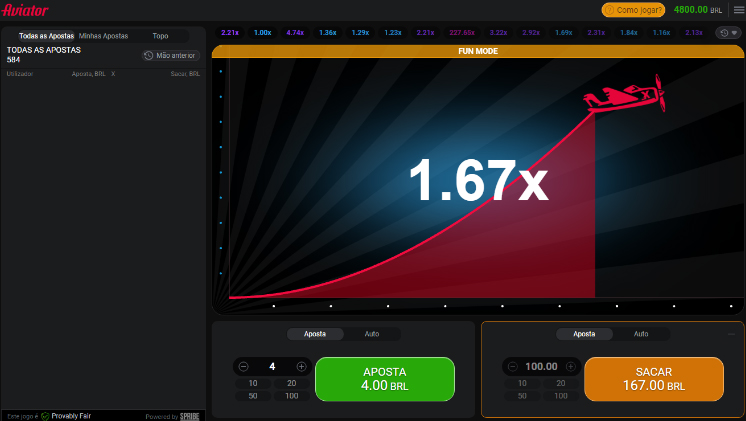The image size is (746, 421).
Task: Cash out with SACAR 167.00 BRL button
Action: tap(654, 379)
